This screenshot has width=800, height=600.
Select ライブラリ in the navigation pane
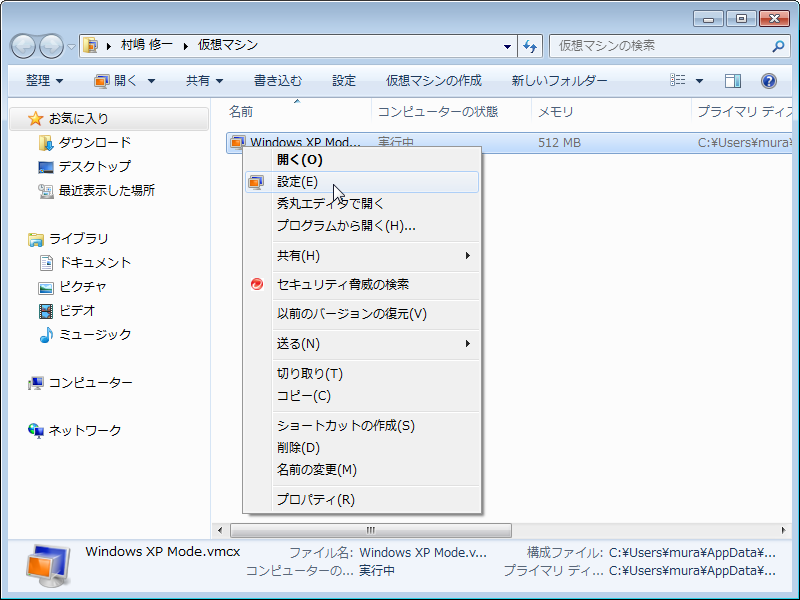click(x=79, y=239)
